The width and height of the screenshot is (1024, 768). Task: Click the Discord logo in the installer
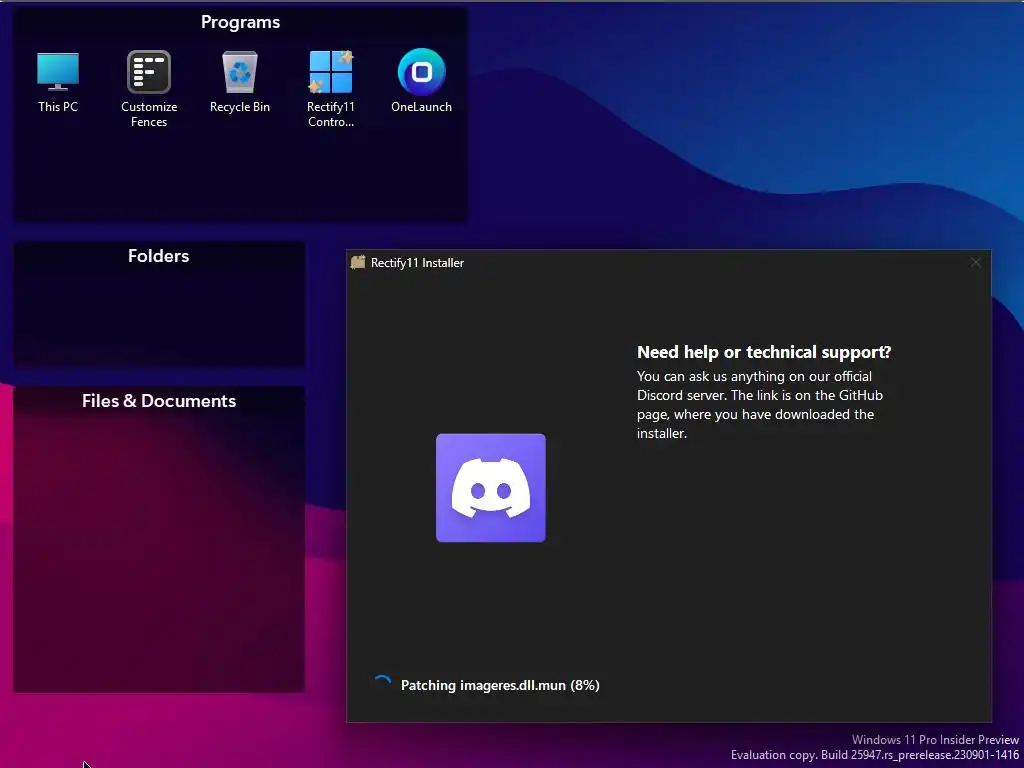coord(490,488)
